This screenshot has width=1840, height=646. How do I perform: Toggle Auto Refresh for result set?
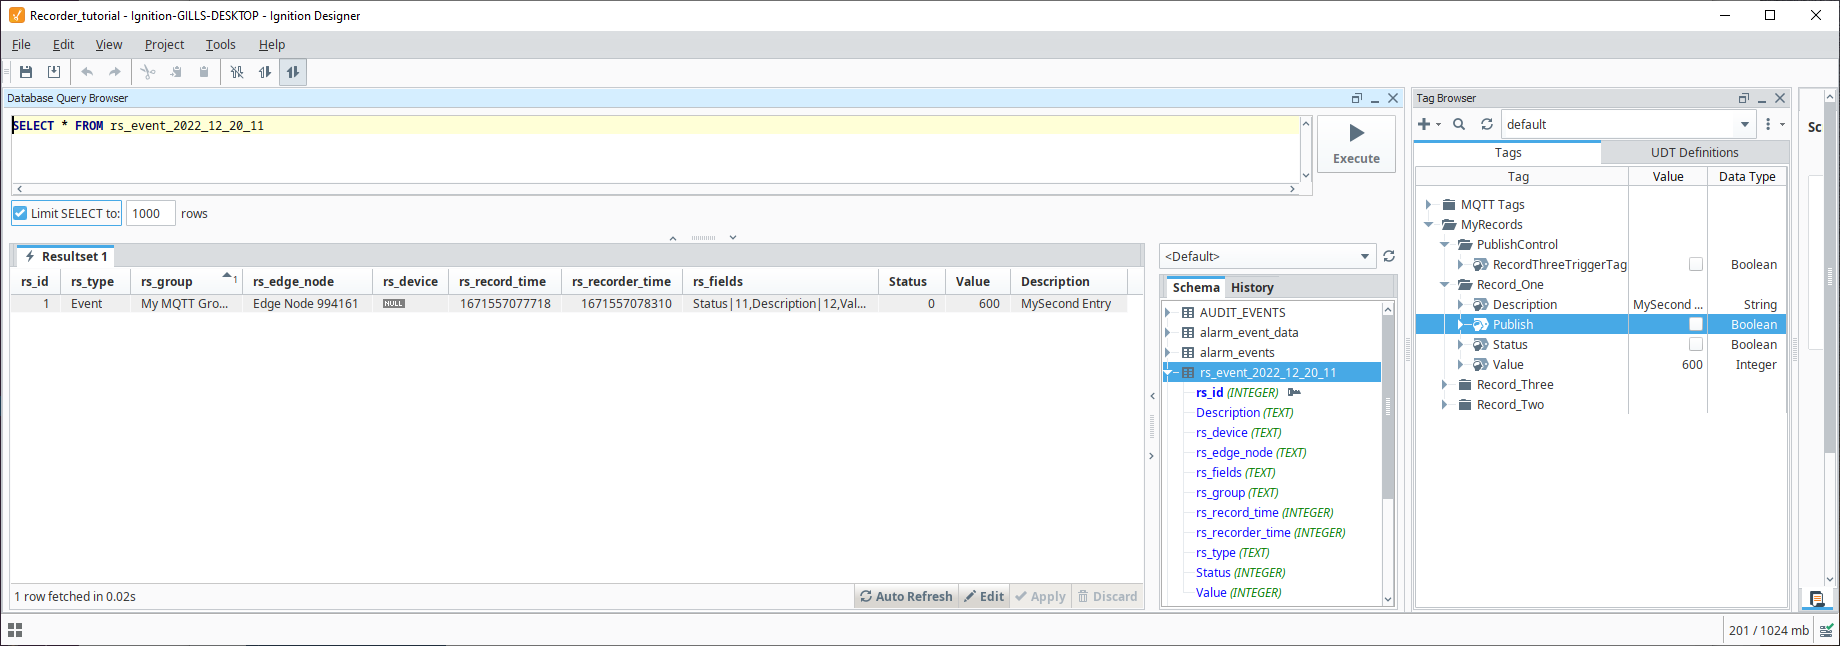coord(906,596)
